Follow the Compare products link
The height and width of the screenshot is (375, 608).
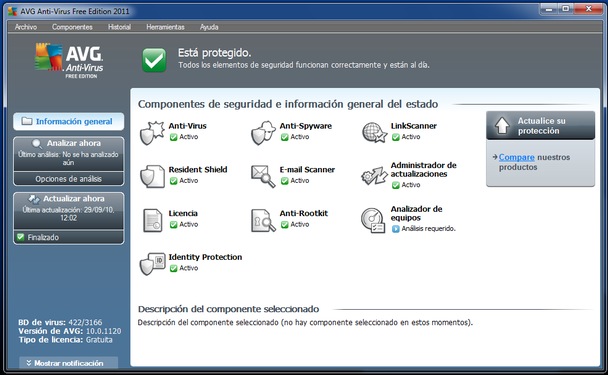(x=516, y=157)
